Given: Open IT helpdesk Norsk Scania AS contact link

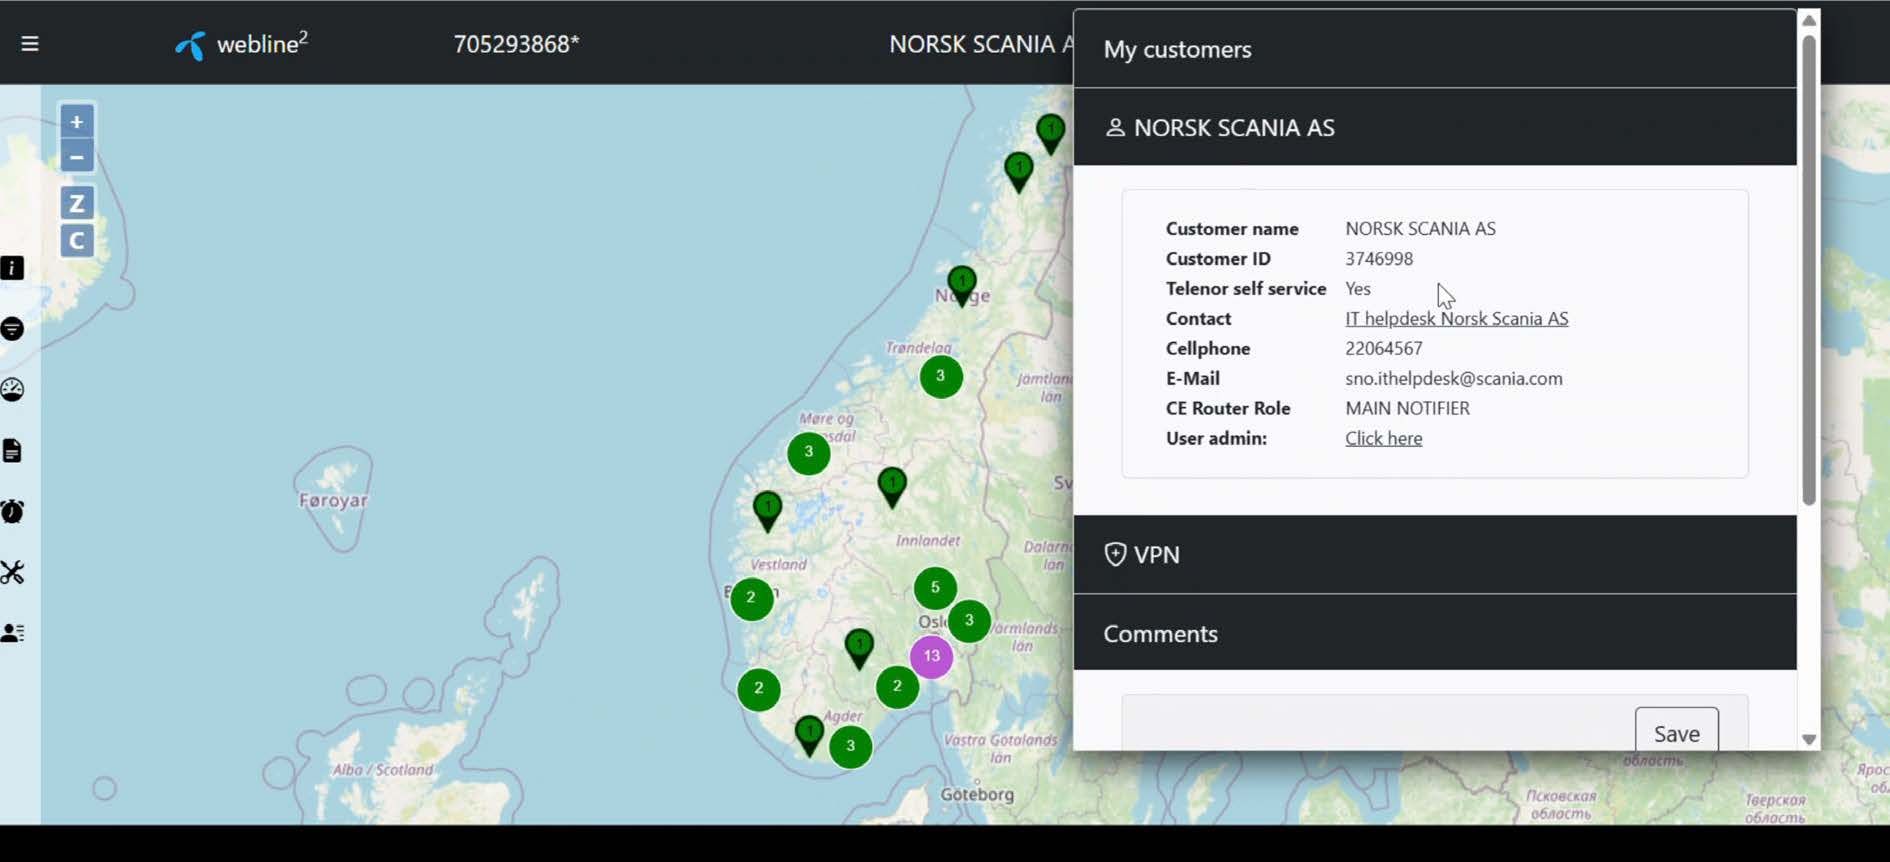Looking at the screenshot, I should [x=1456, y=318].
